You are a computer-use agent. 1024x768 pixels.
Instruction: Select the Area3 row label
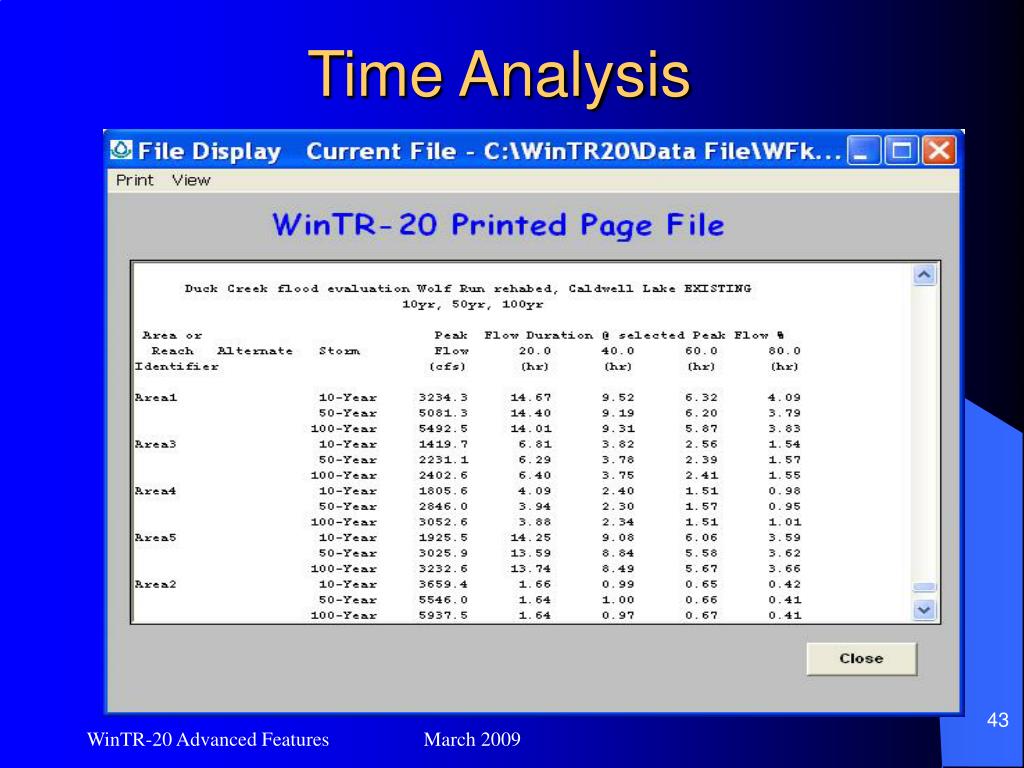155,444
